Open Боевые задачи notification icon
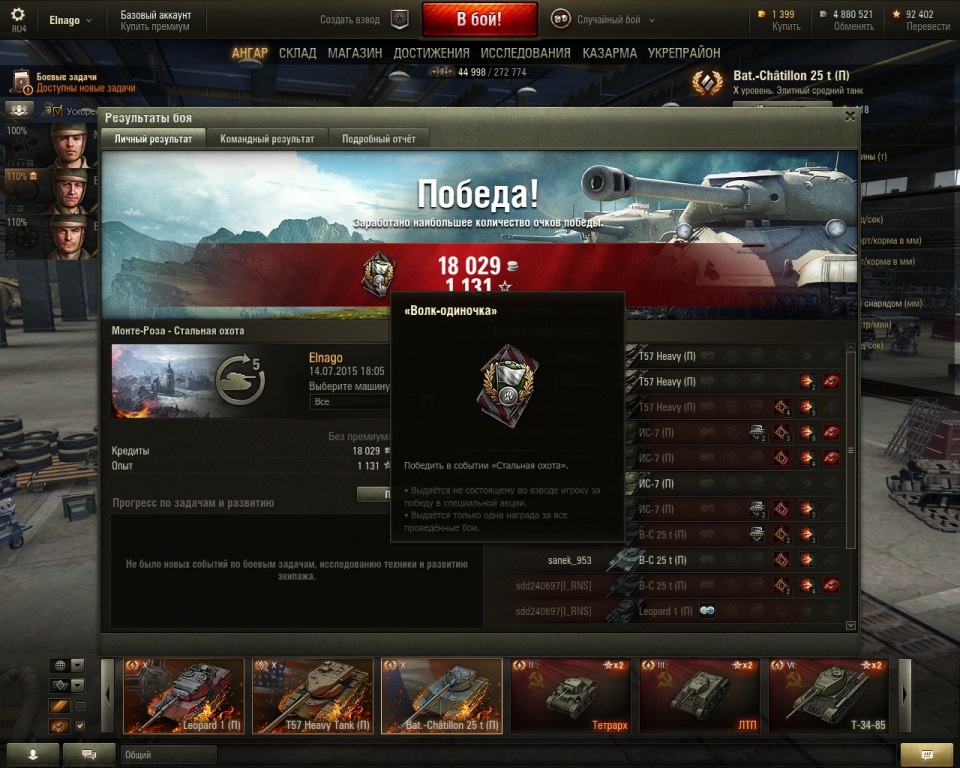 point(21,81)
